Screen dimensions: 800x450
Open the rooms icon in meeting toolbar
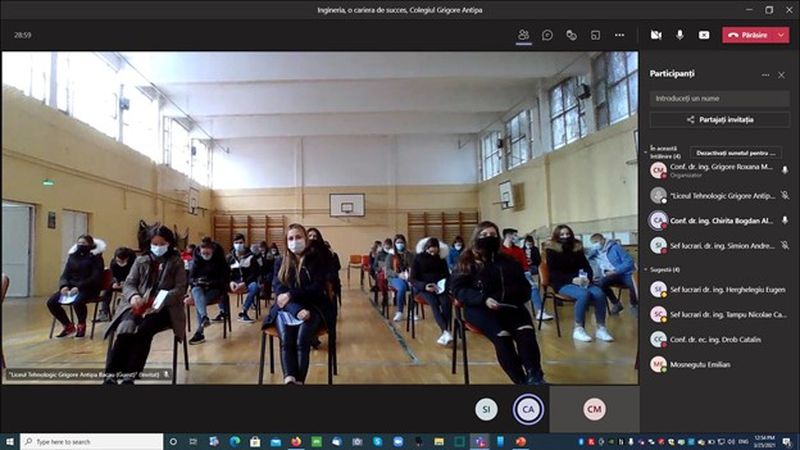(x=595, y=34)
